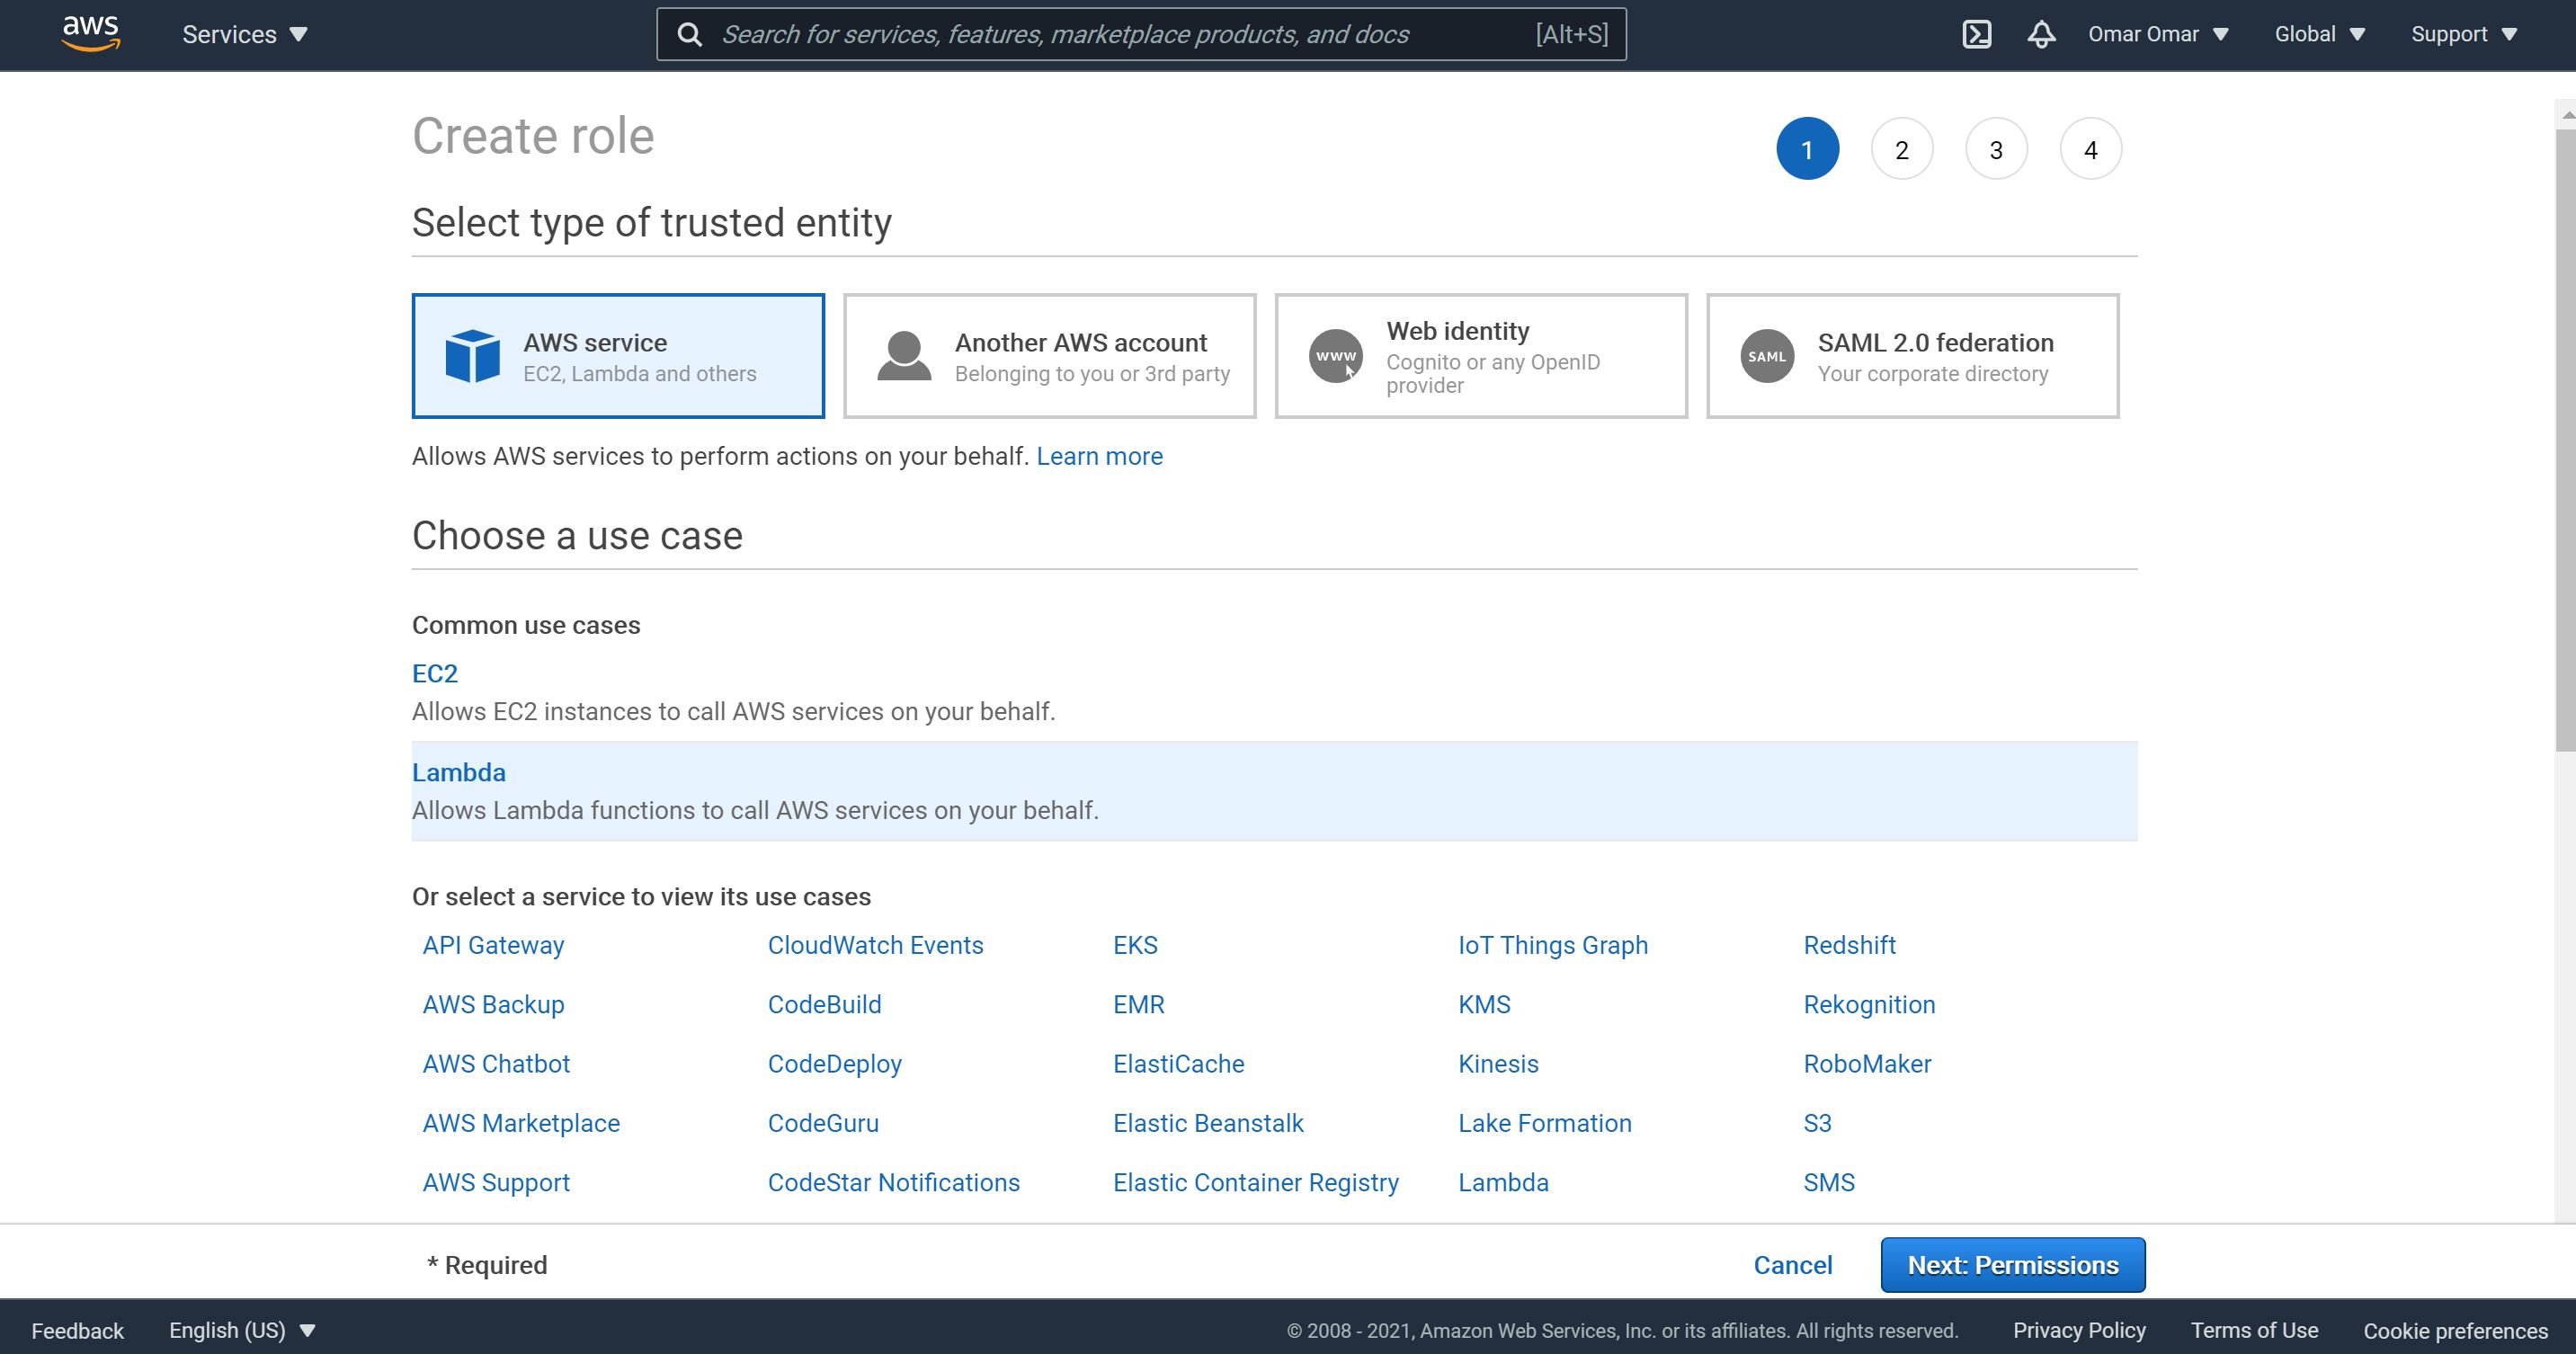Select Lake Formation service
Screen dimensions: 2576x1354
pyautogui.click(x=1544, y=1123)
